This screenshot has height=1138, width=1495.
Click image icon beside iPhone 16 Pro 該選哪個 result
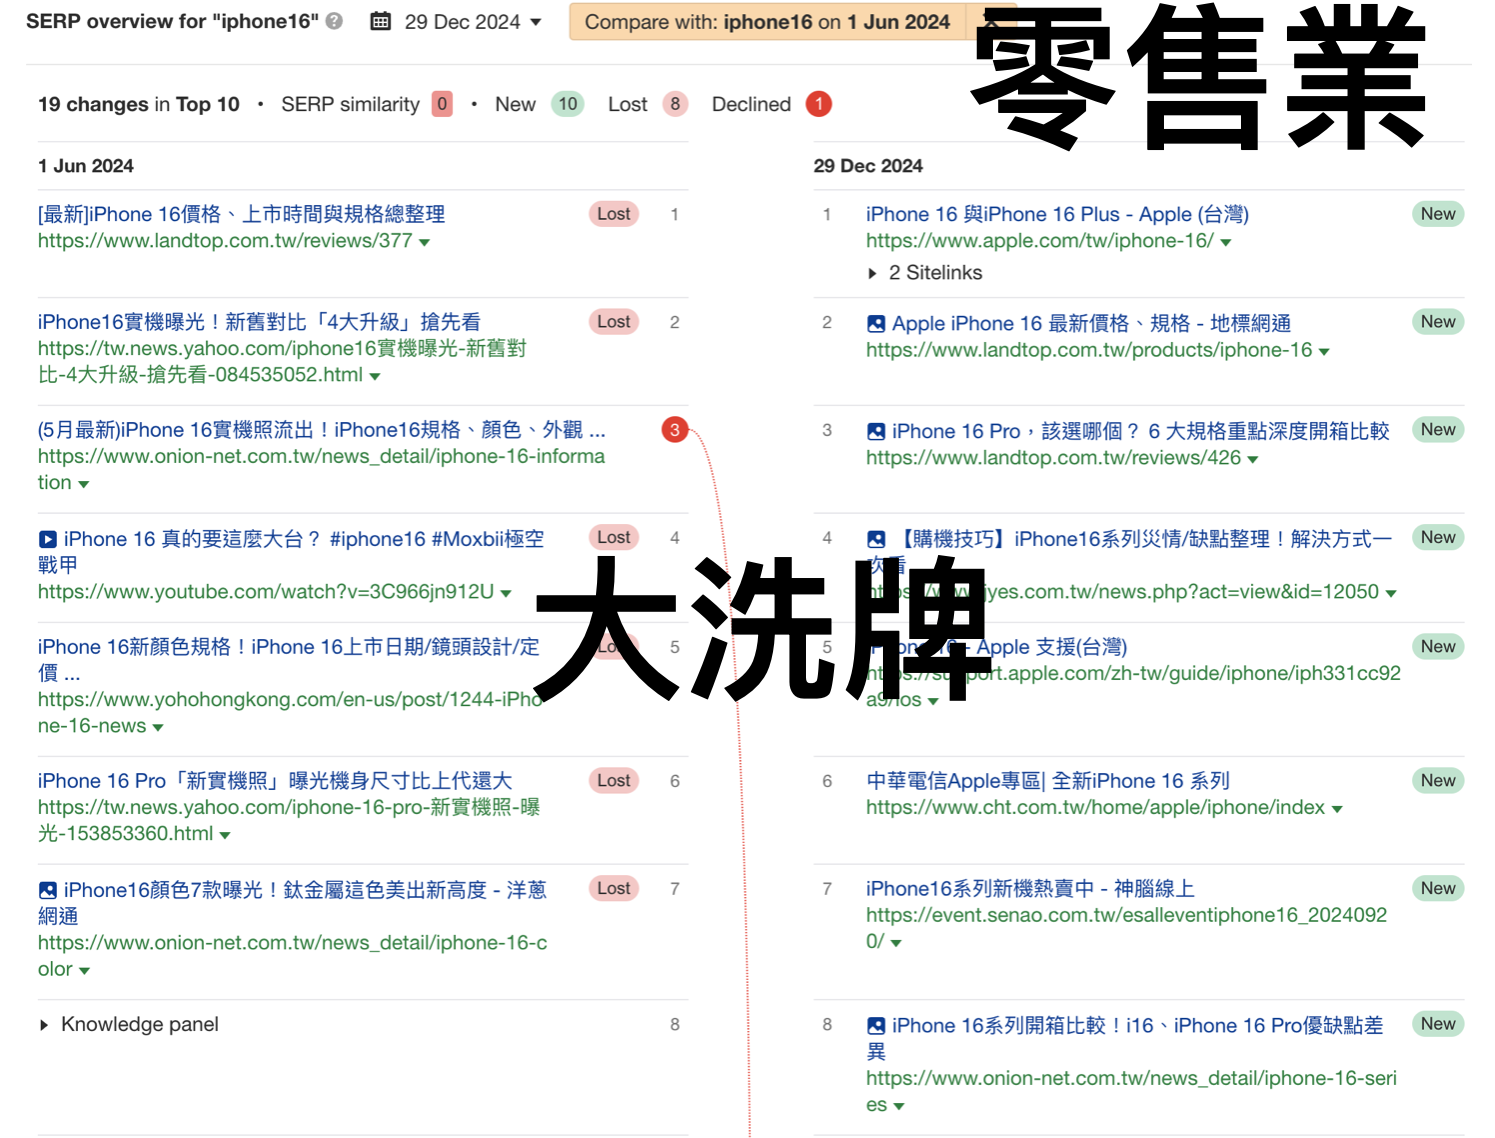[x=876, y=431]
